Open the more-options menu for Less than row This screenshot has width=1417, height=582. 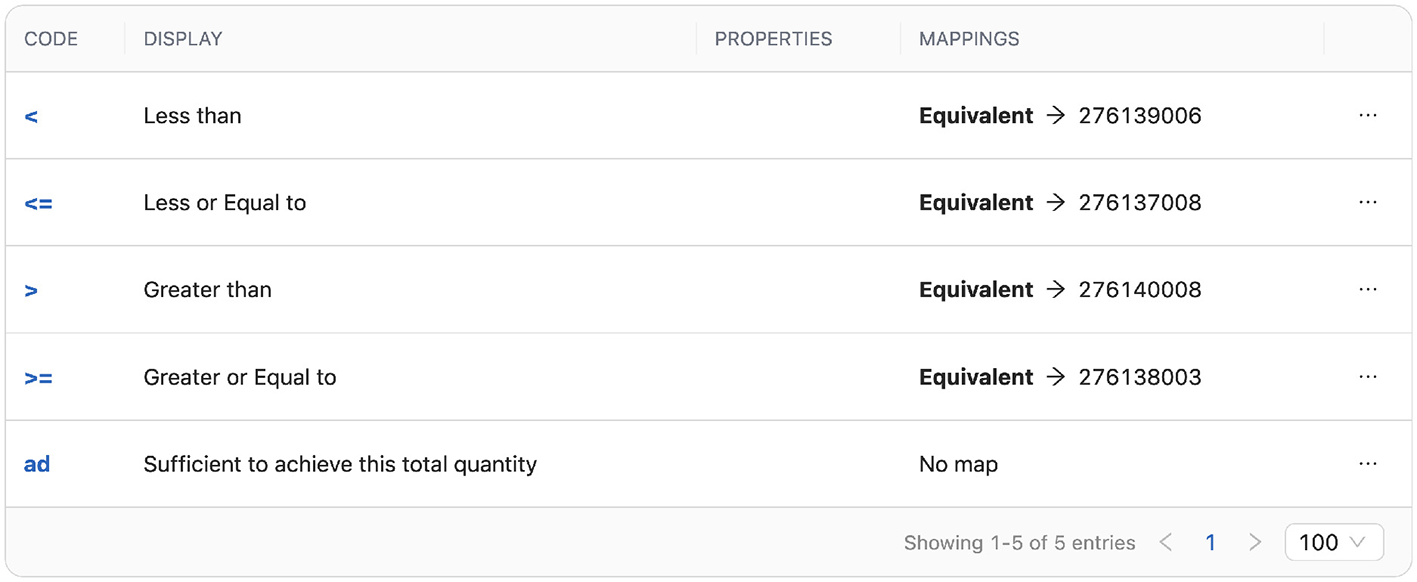point(1368,116)
